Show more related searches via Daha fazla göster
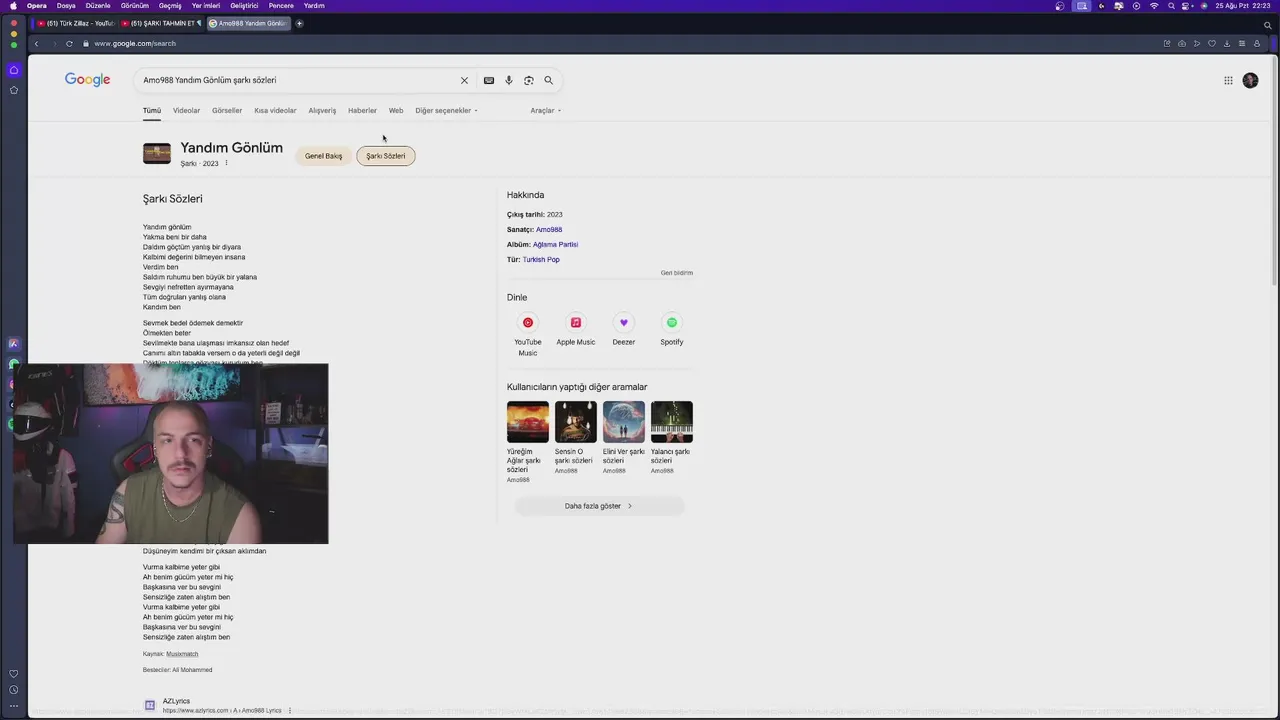 599,506
